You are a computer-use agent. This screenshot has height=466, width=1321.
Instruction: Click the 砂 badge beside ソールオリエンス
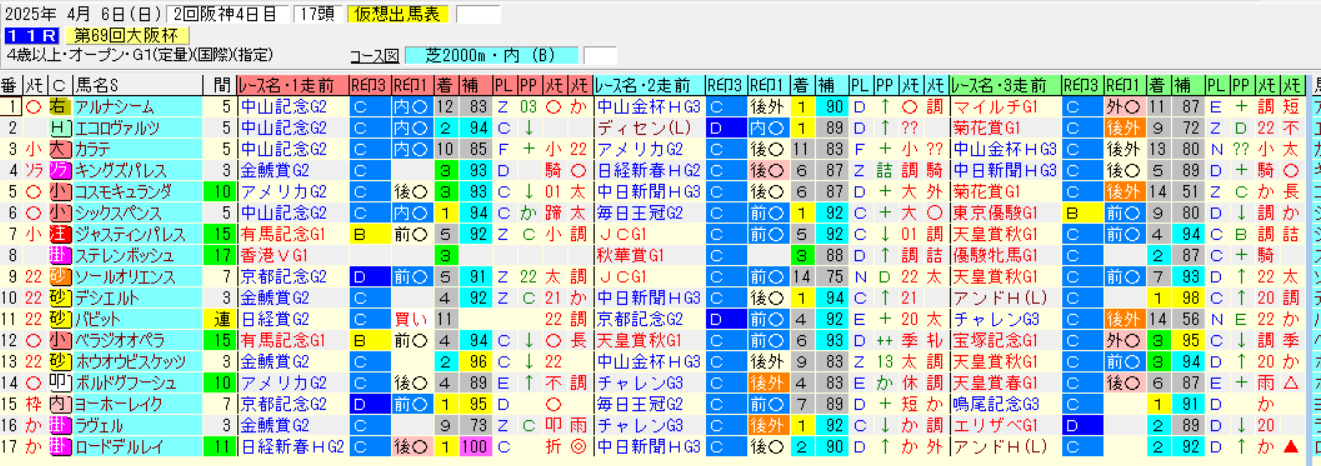click(59, 277)
